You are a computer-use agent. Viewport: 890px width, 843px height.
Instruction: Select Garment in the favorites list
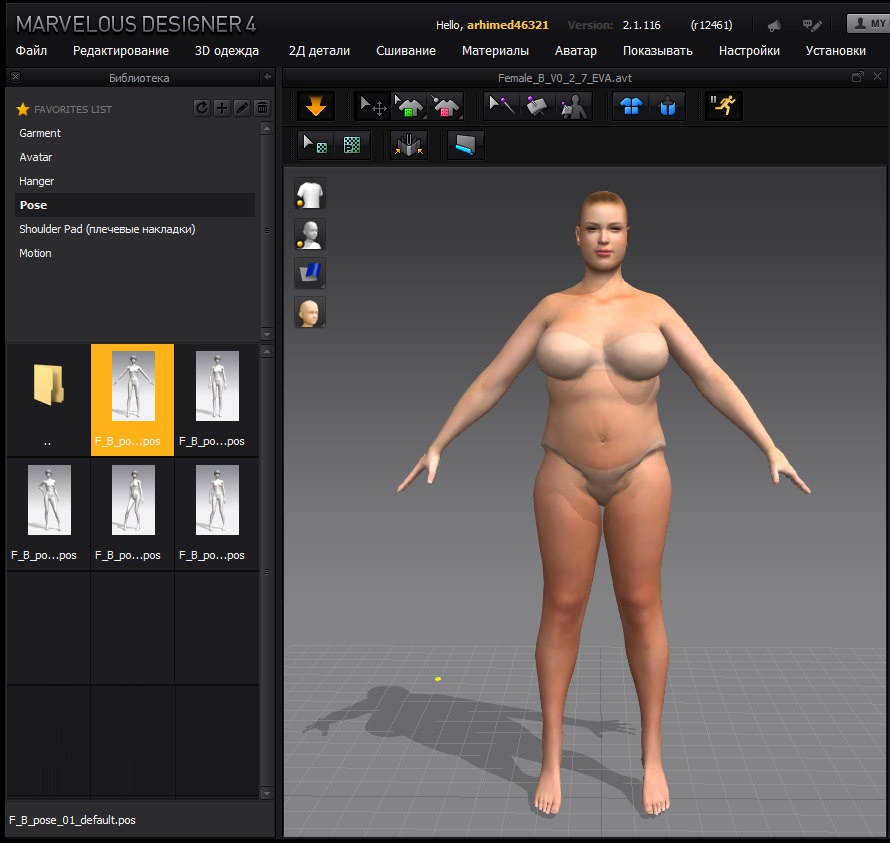pyautogui.click(x=40, y=133)
